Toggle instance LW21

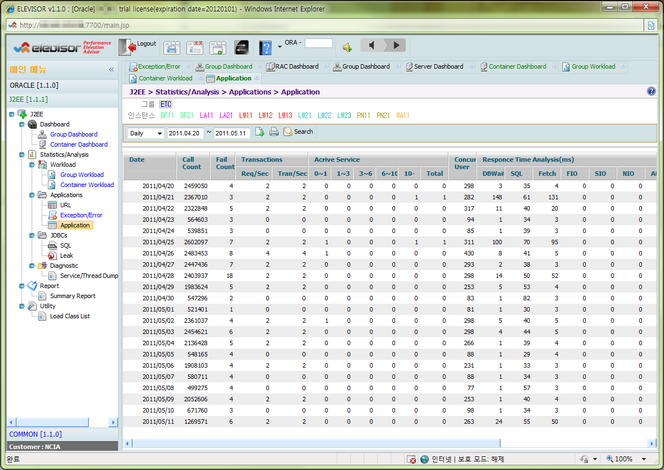304,115
